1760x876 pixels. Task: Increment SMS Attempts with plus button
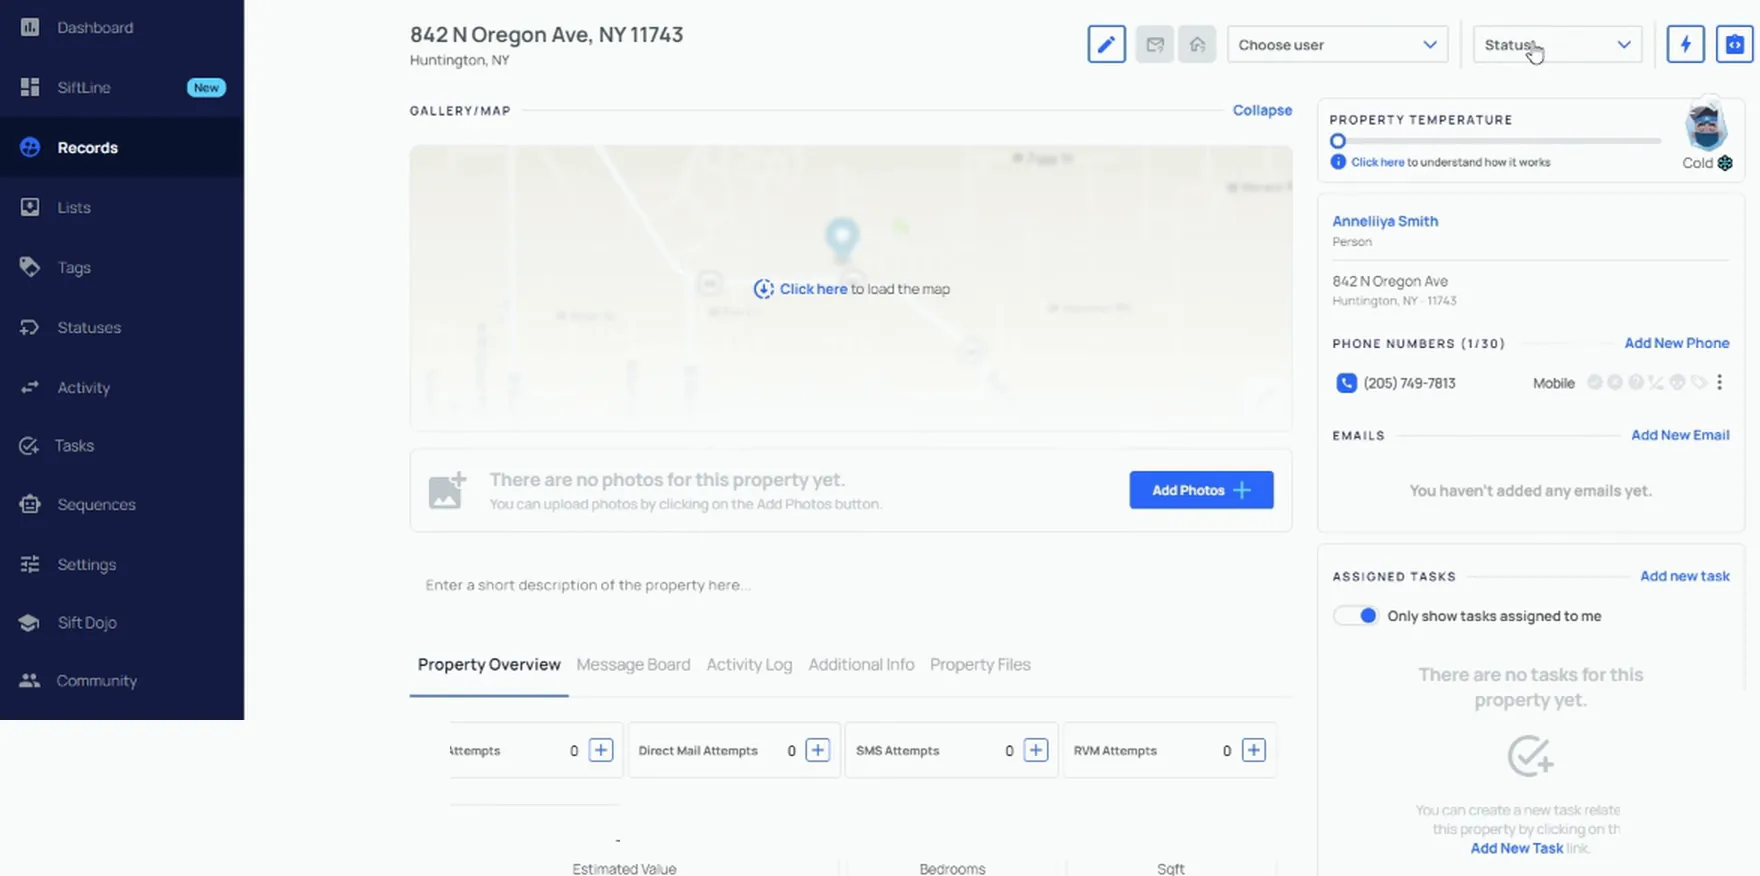click(1036, 750)
